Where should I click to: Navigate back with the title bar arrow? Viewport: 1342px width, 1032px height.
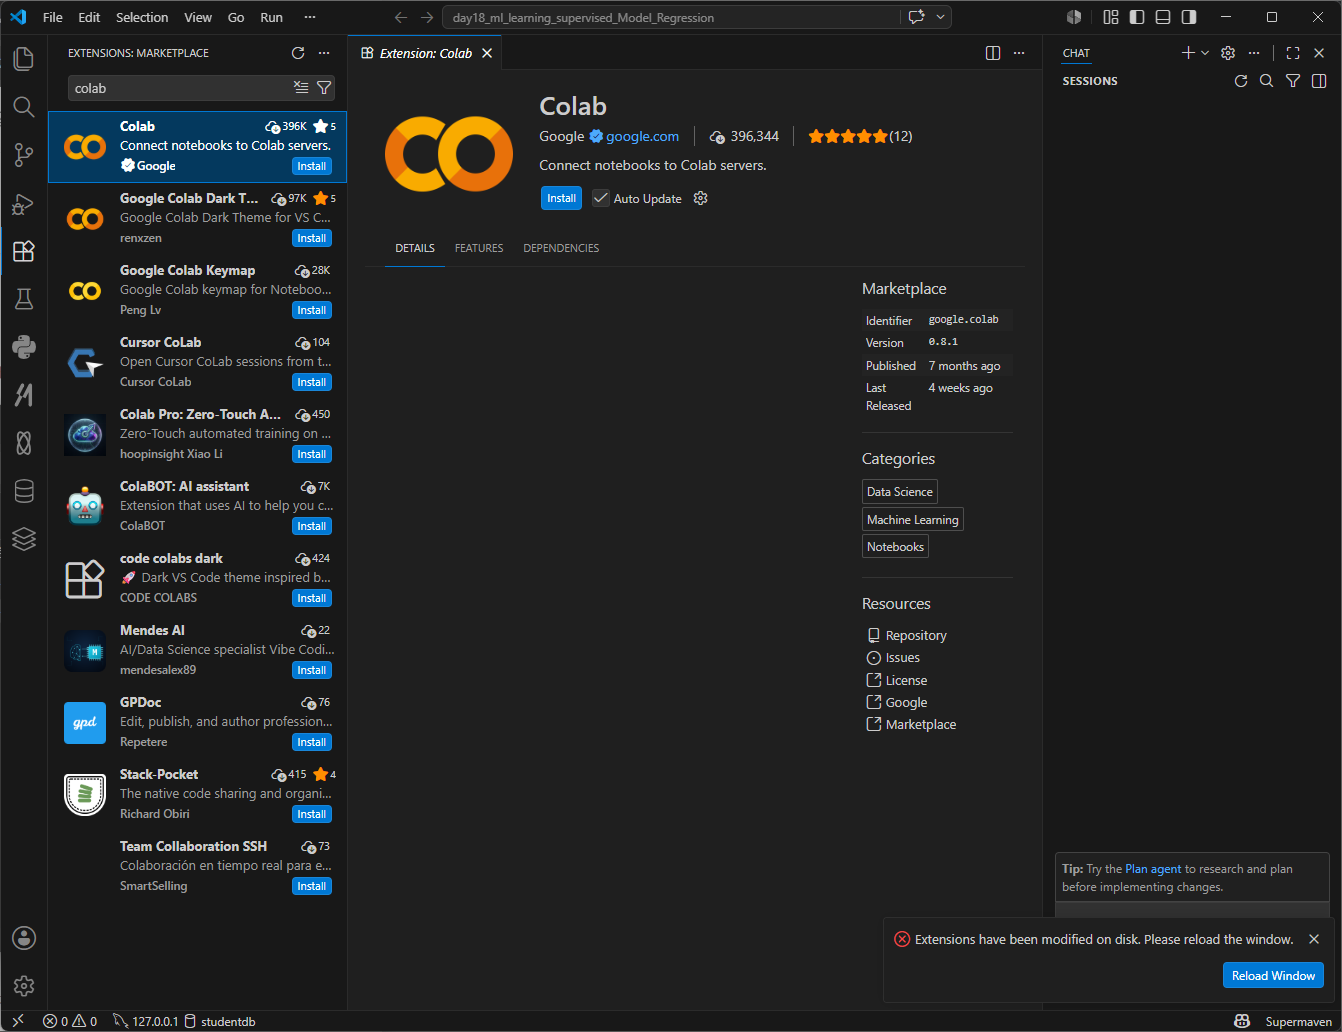pyautogui.click(x=401, y=17)
